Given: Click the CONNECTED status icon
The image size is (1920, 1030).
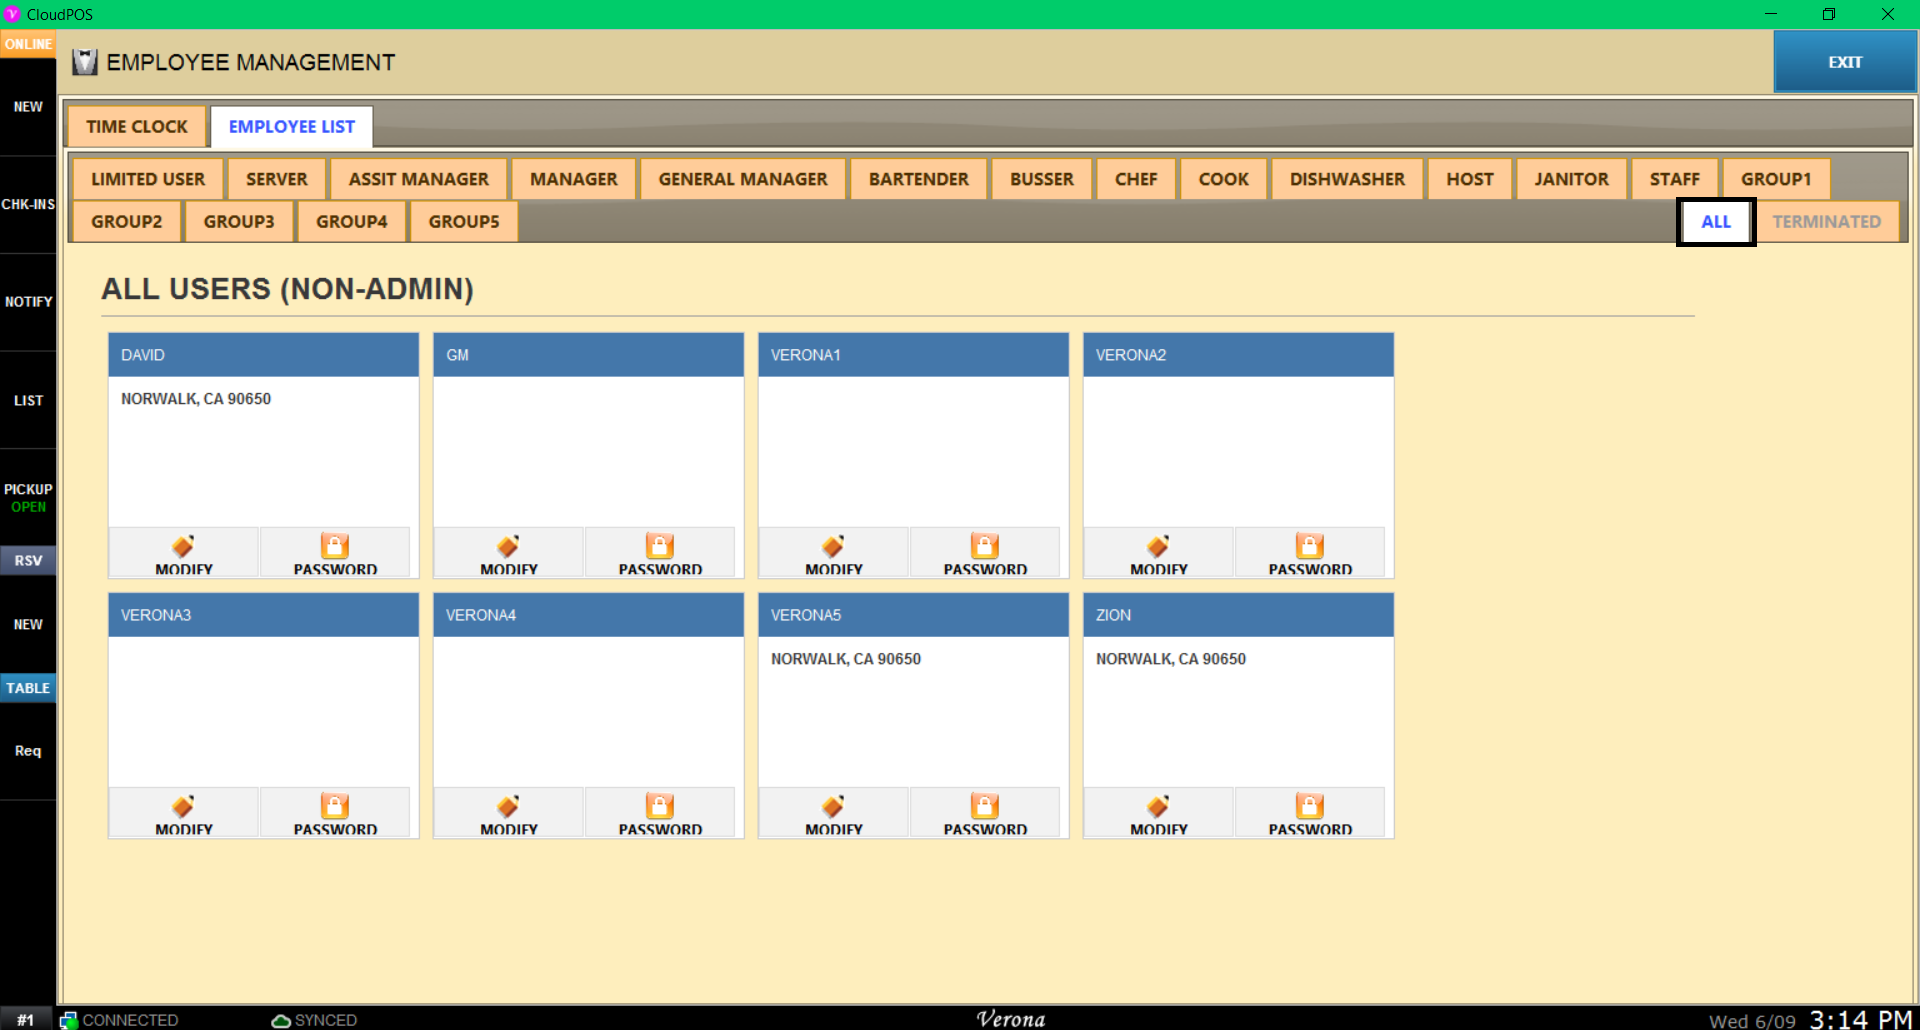Looking at the screenshot, I should (x=68, y=1020).
